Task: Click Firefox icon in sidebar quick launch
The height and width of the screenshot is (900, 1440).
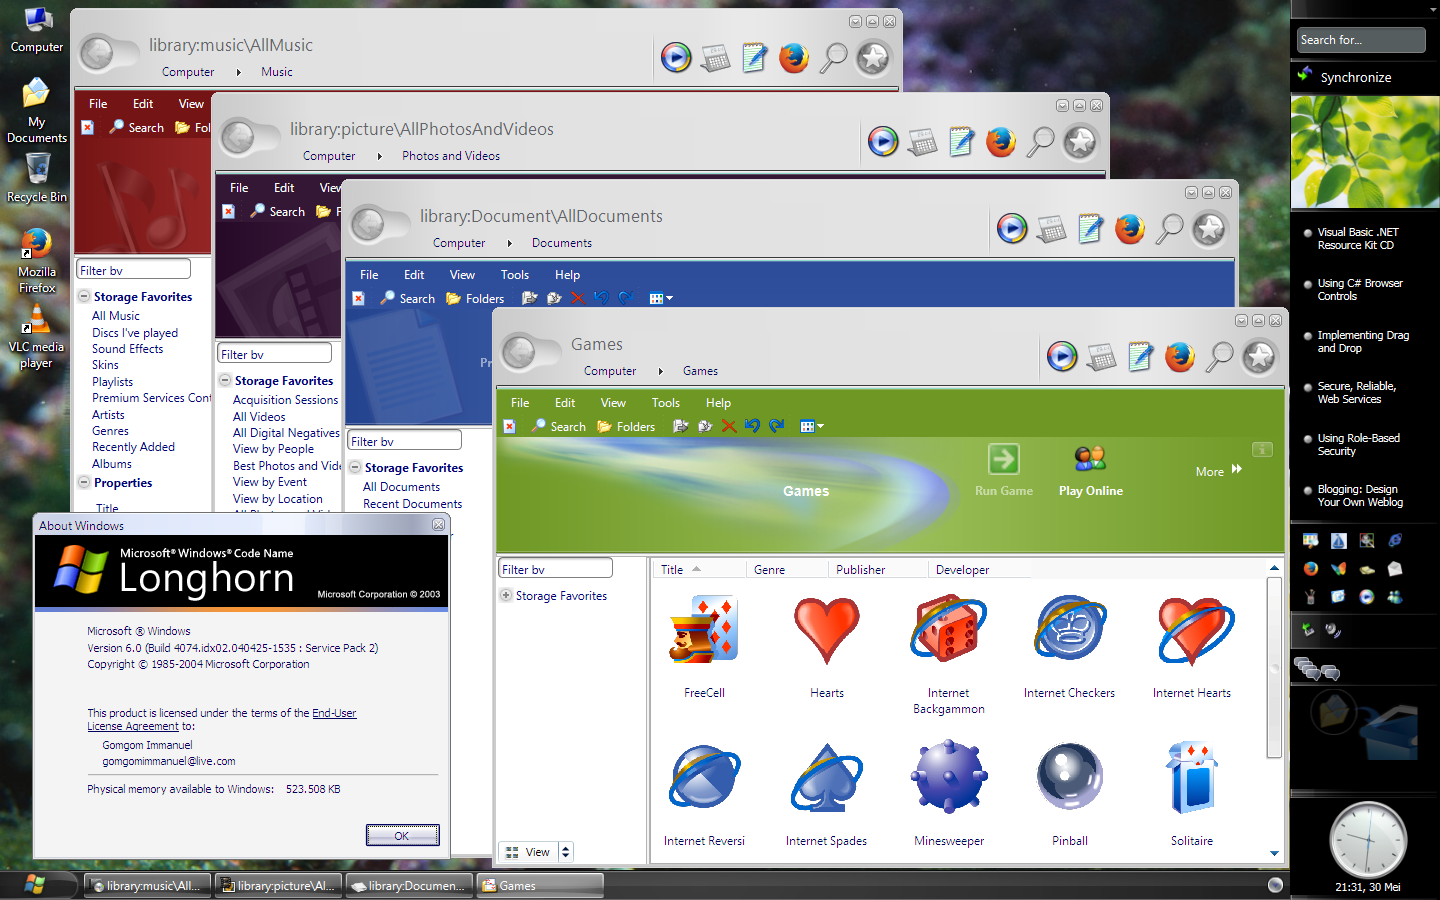Action: (1311, 569)
